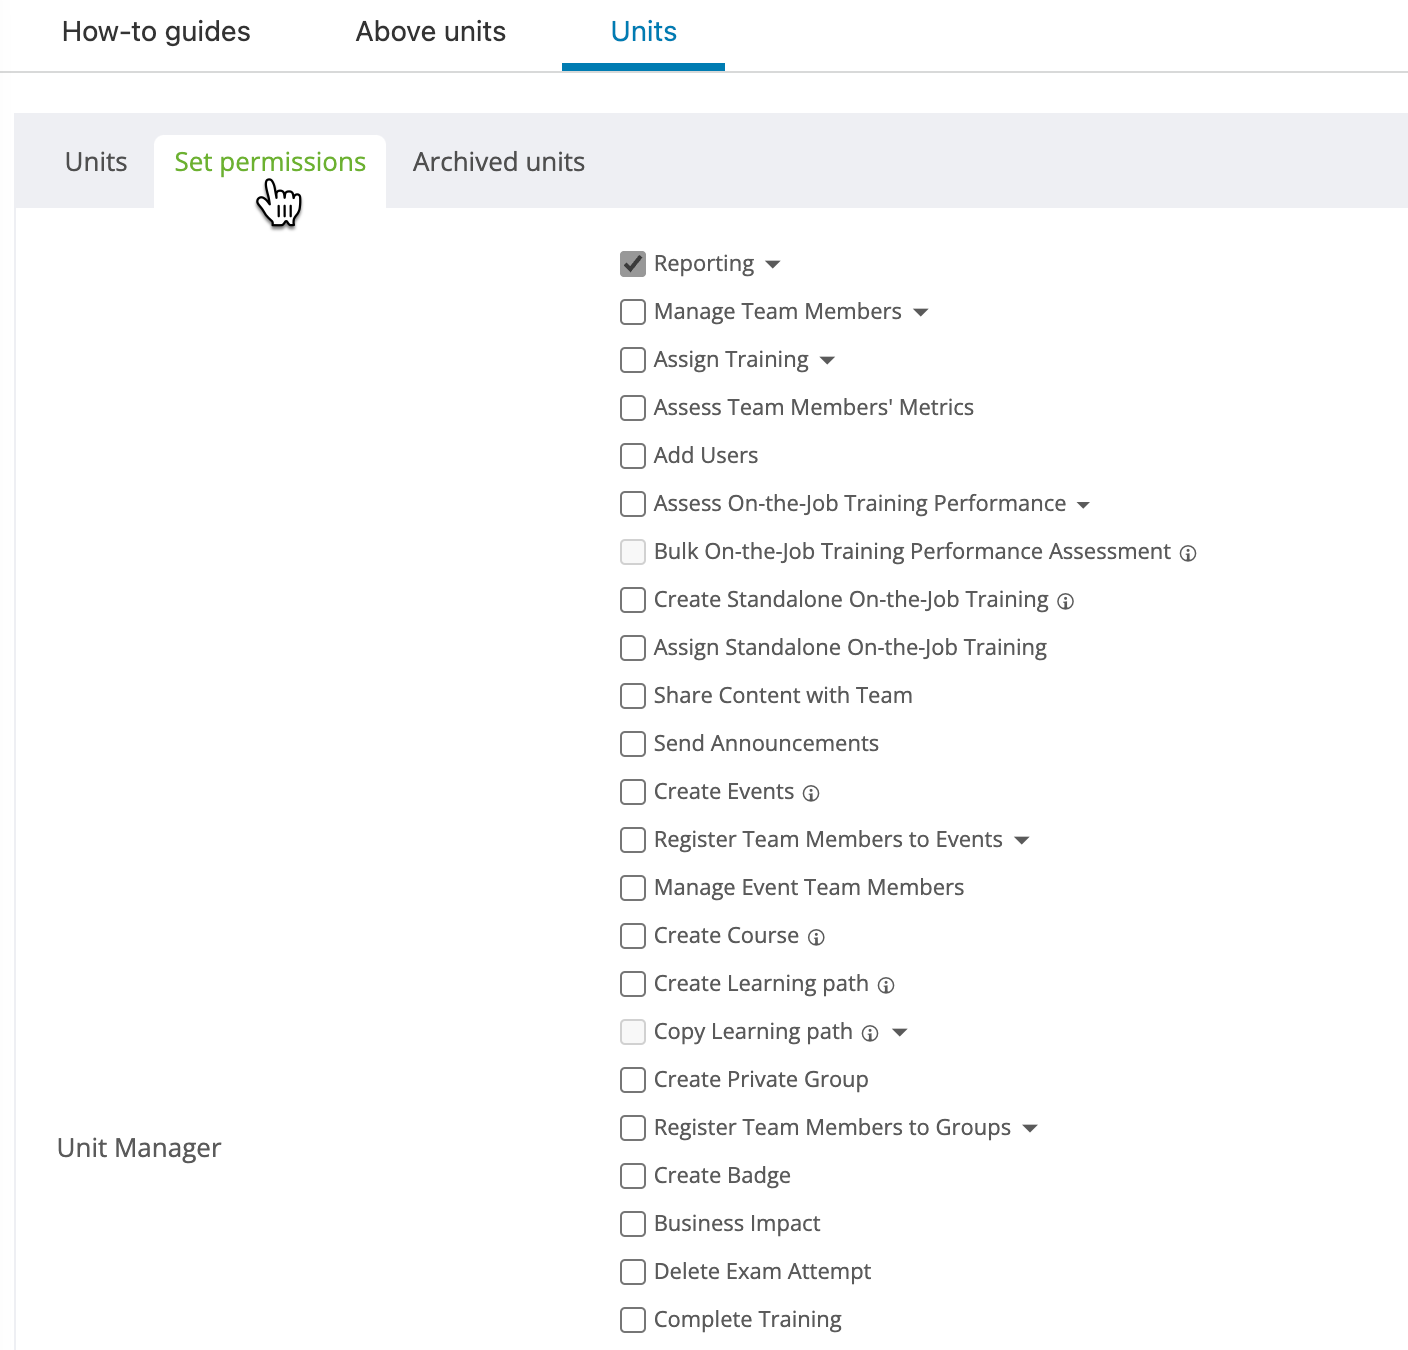Screen dimensions: 1408x1350
Task: Enable the Business Impact checkbox
Action: pos(633,1224)
